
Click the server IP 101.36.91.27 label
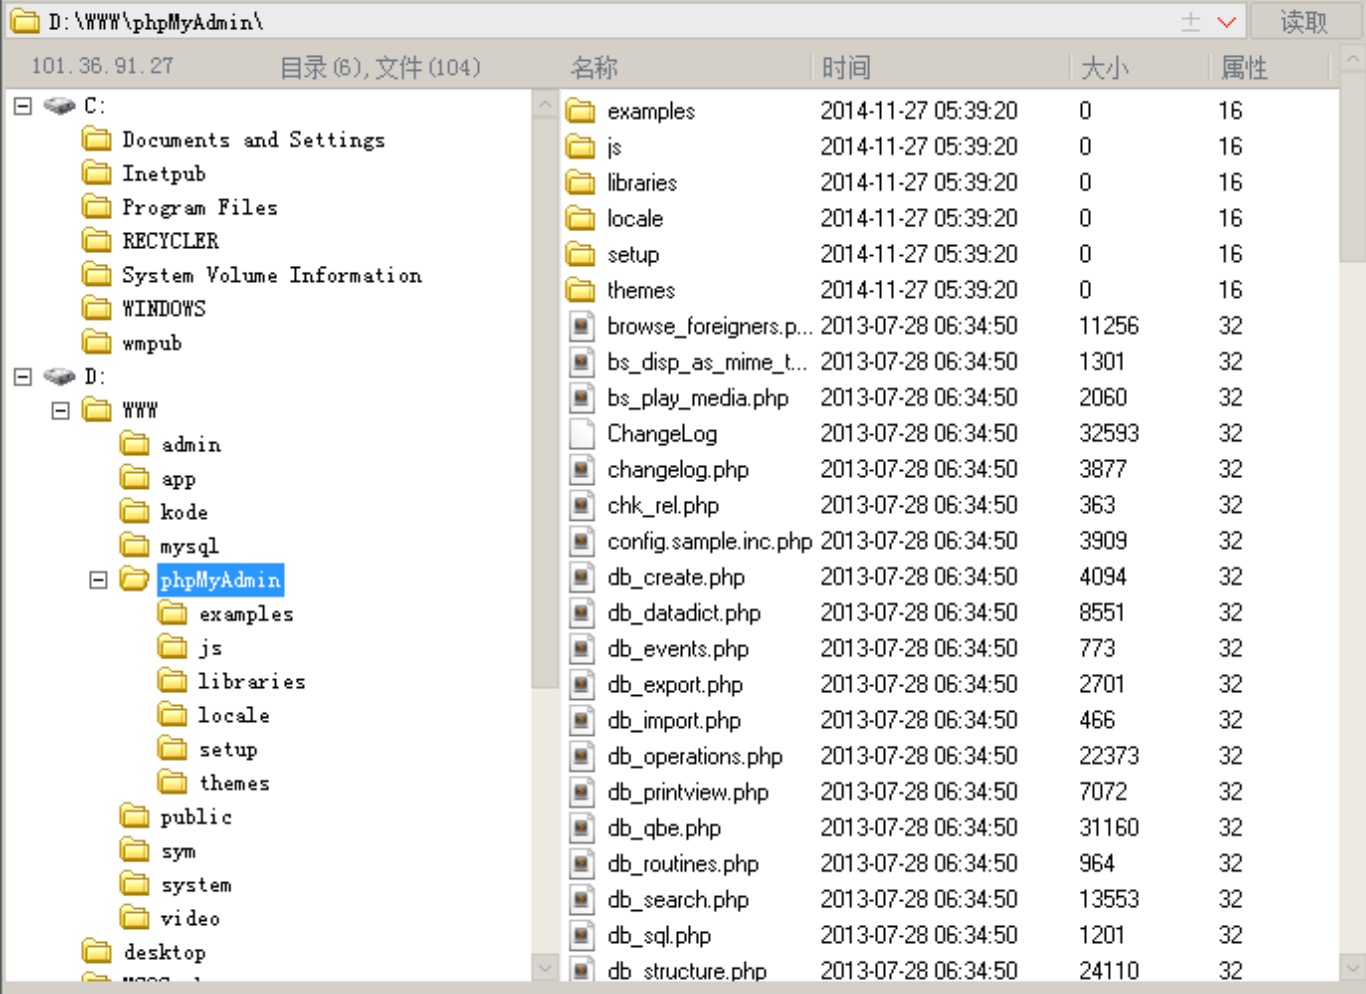(x=102, y=66)
